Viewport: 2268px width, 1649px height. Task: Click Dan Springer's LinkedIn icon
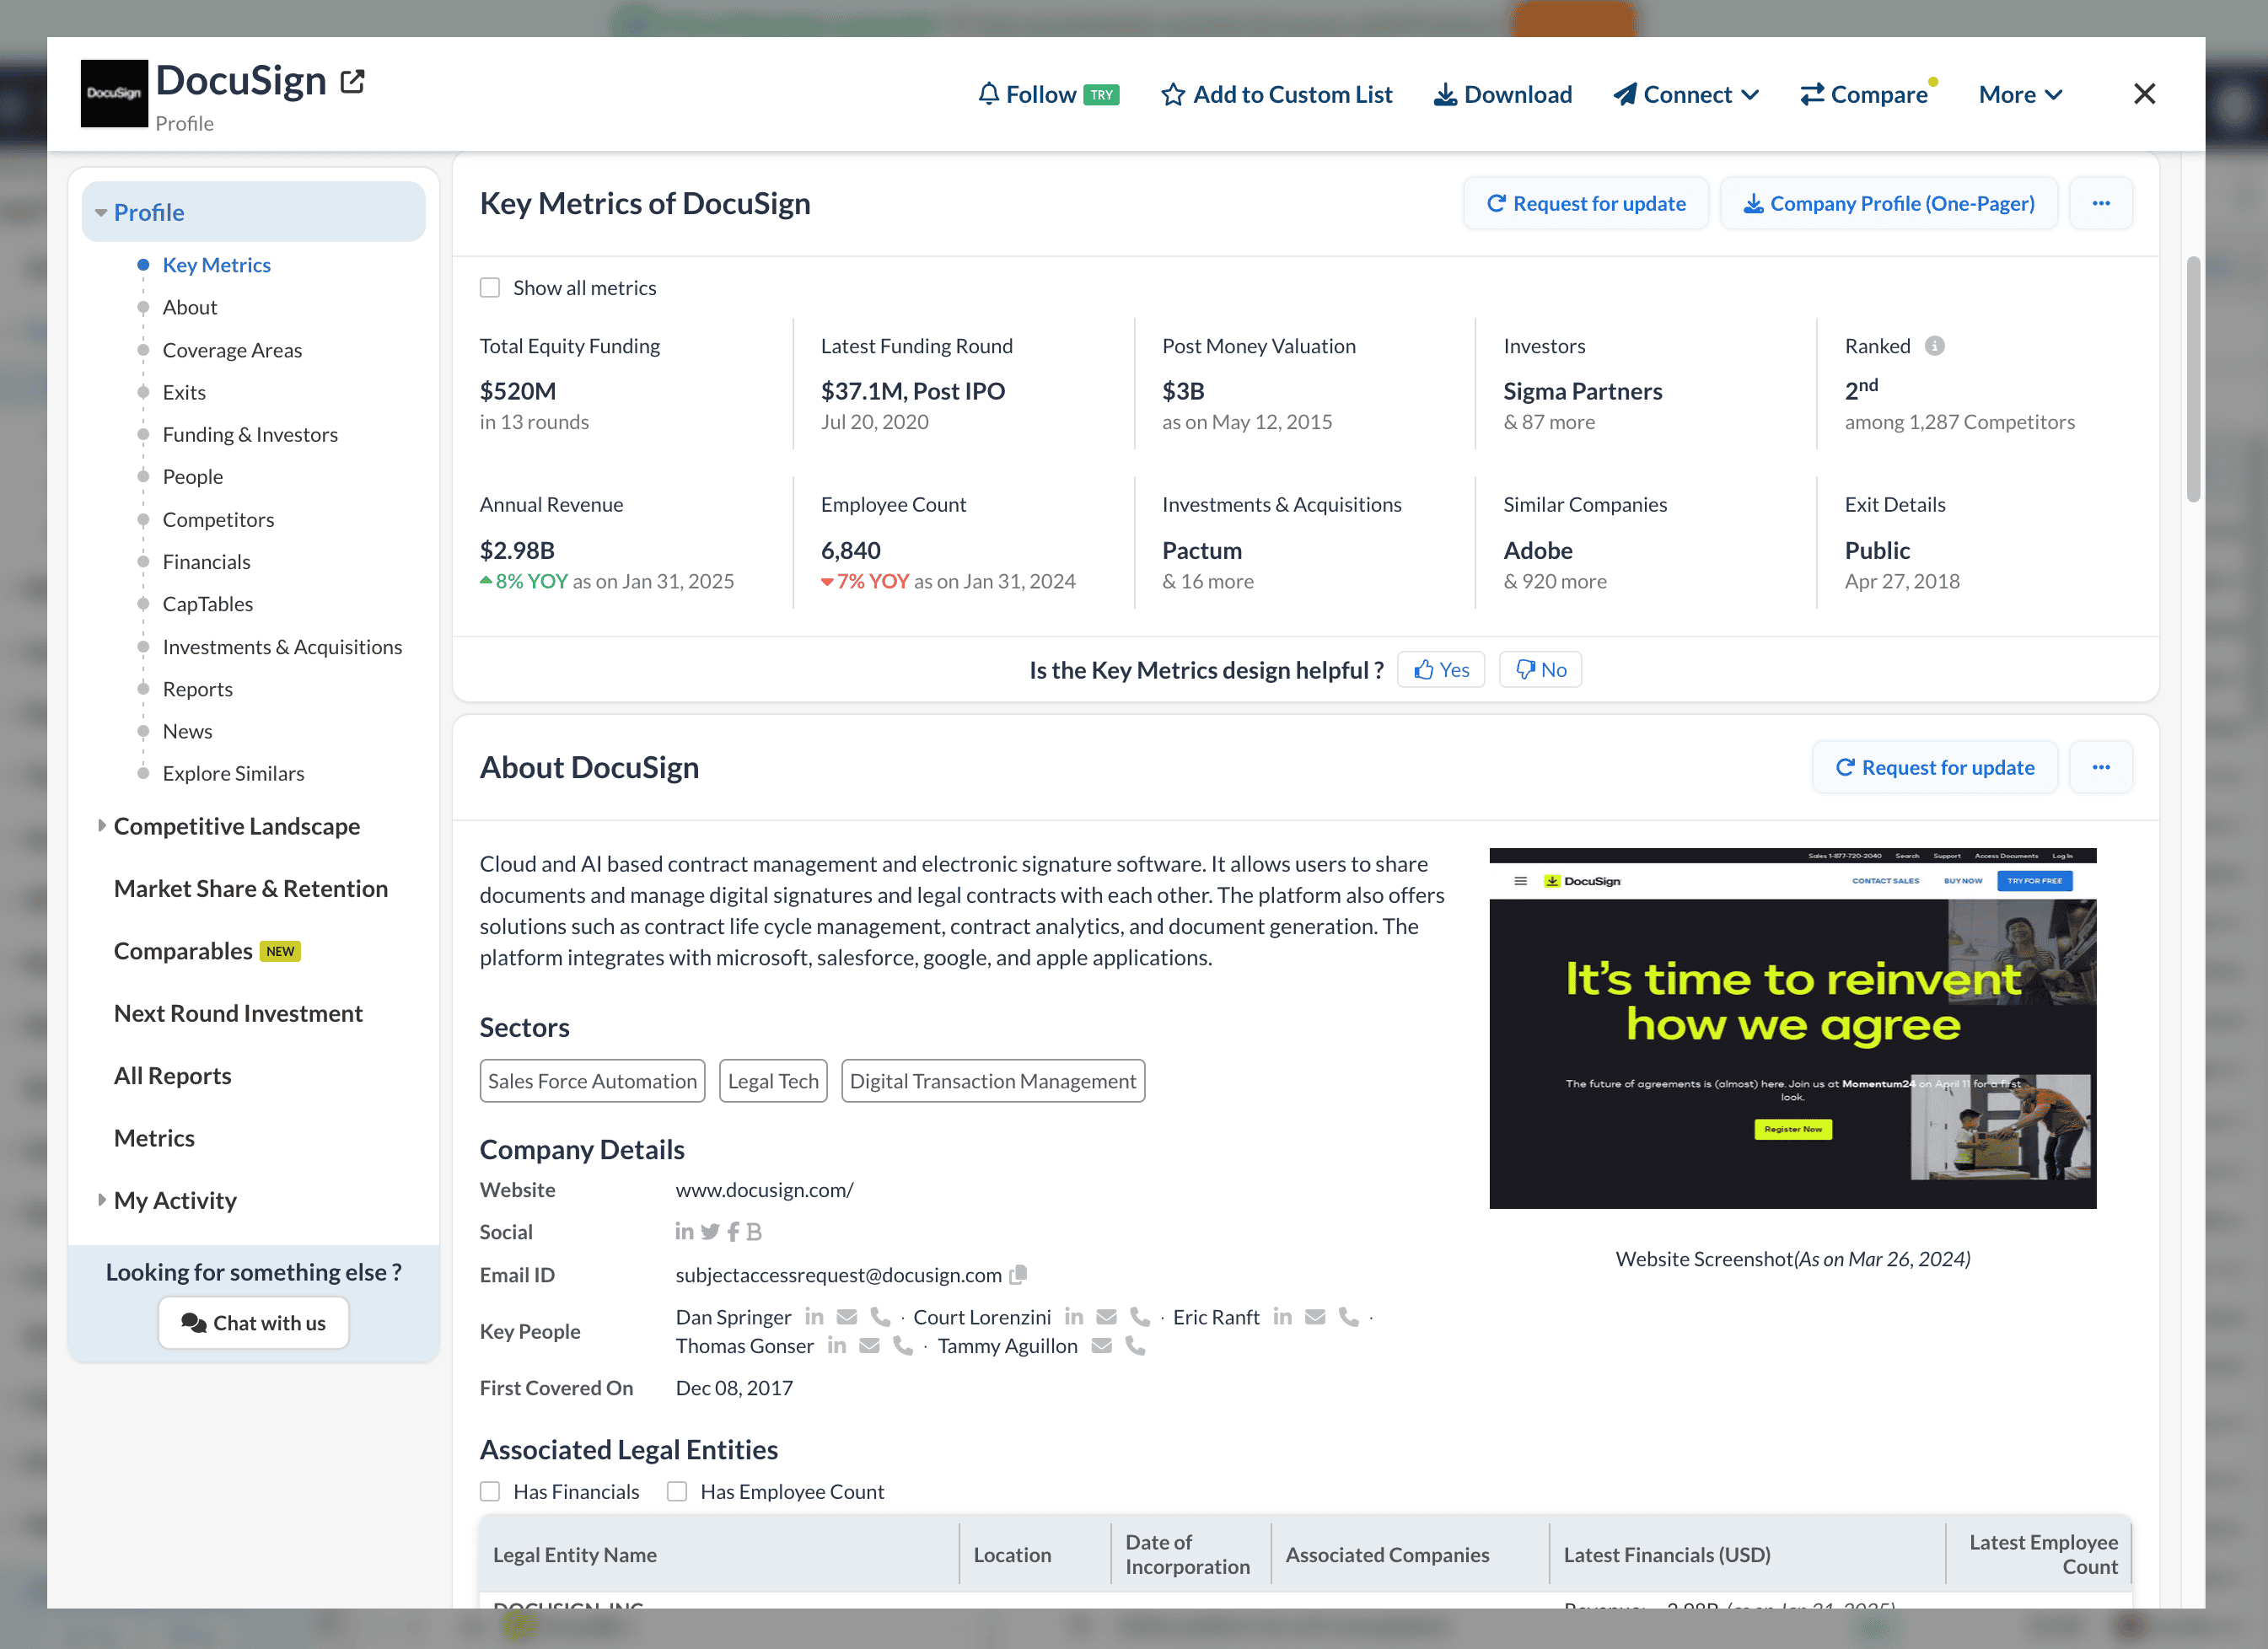[x=814, y=1317]
